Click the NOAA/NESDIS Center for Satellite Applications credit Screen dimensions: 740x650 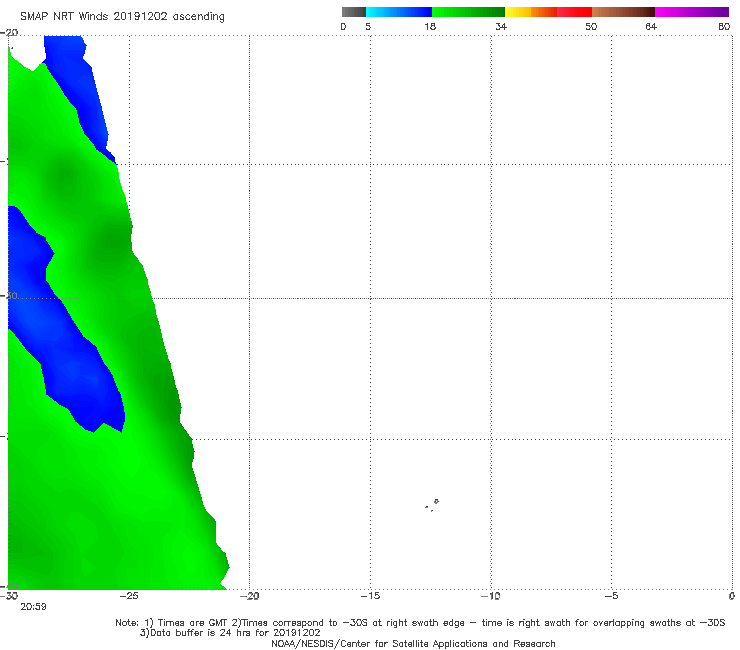[413, 644]
